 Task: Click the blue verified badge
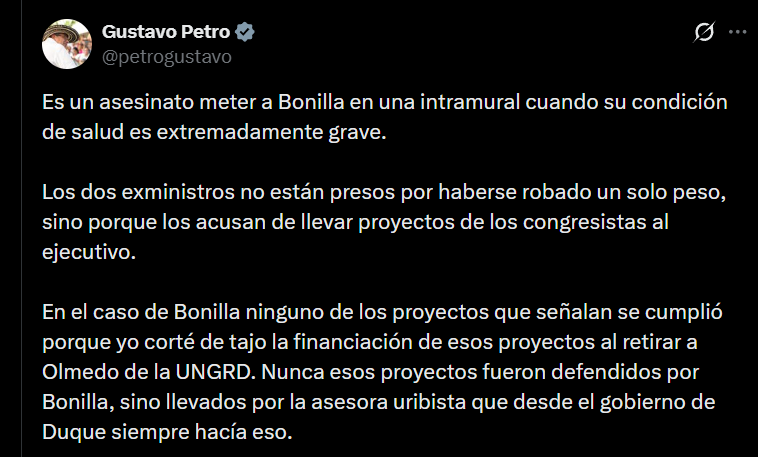[x=245, y=32]
